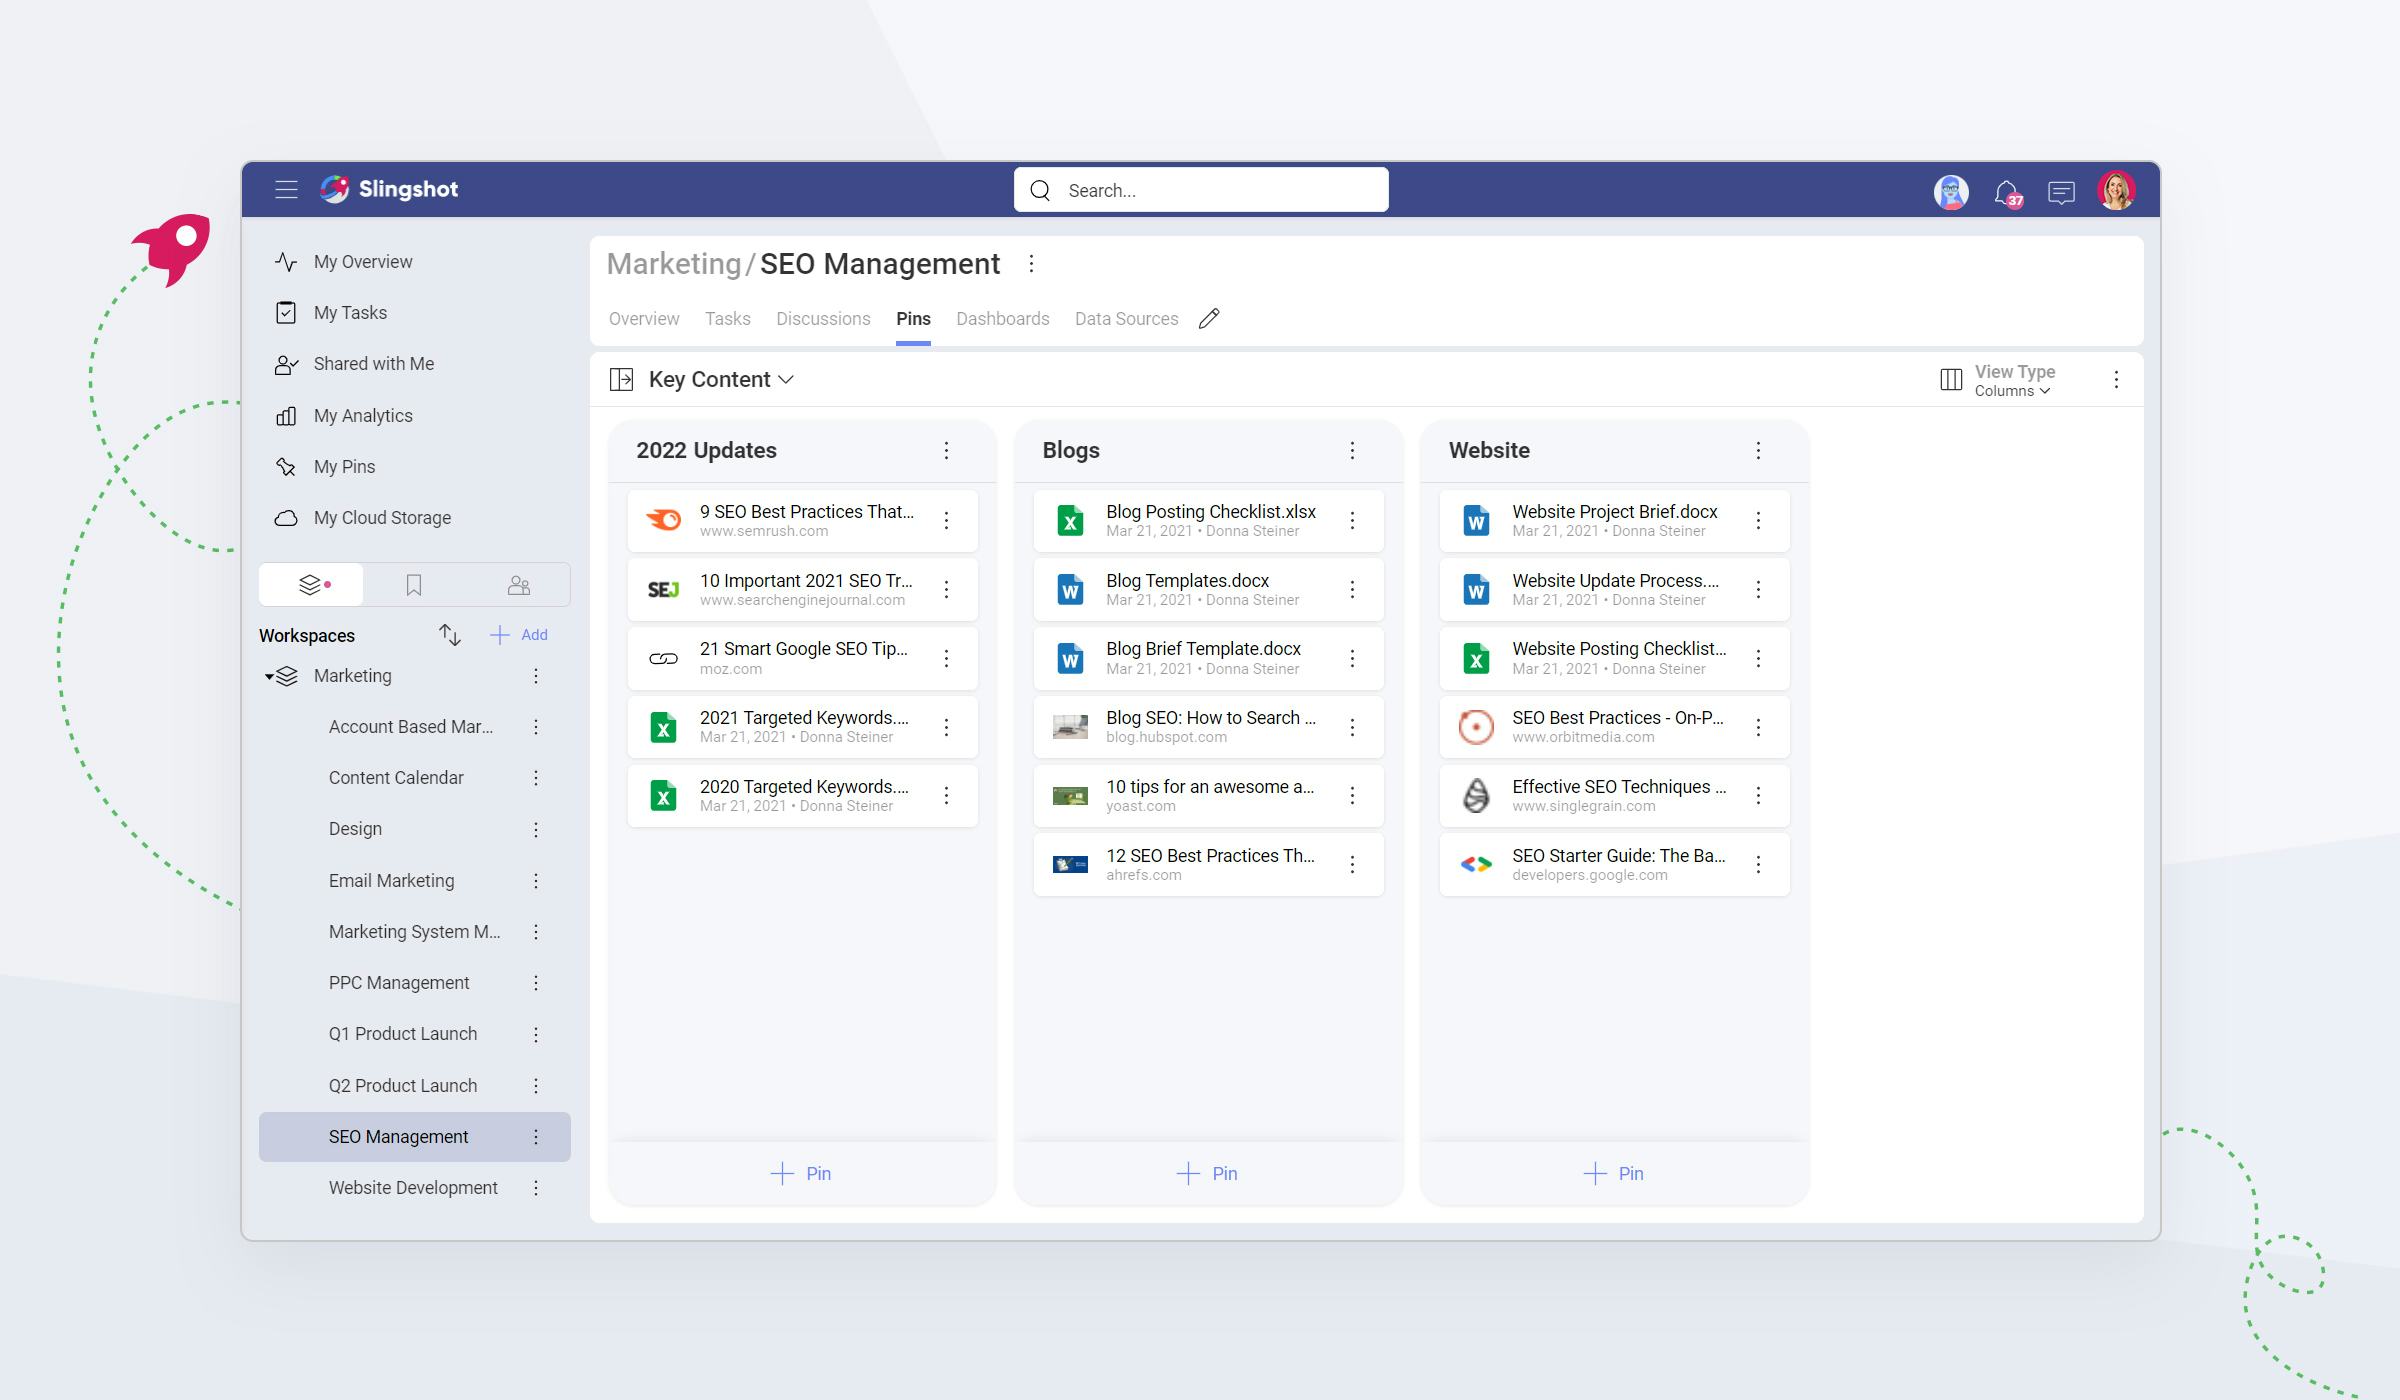
Task: Switch sidebar to workspaces layers view
Action: pyautogui.click(x=311, y=585)
